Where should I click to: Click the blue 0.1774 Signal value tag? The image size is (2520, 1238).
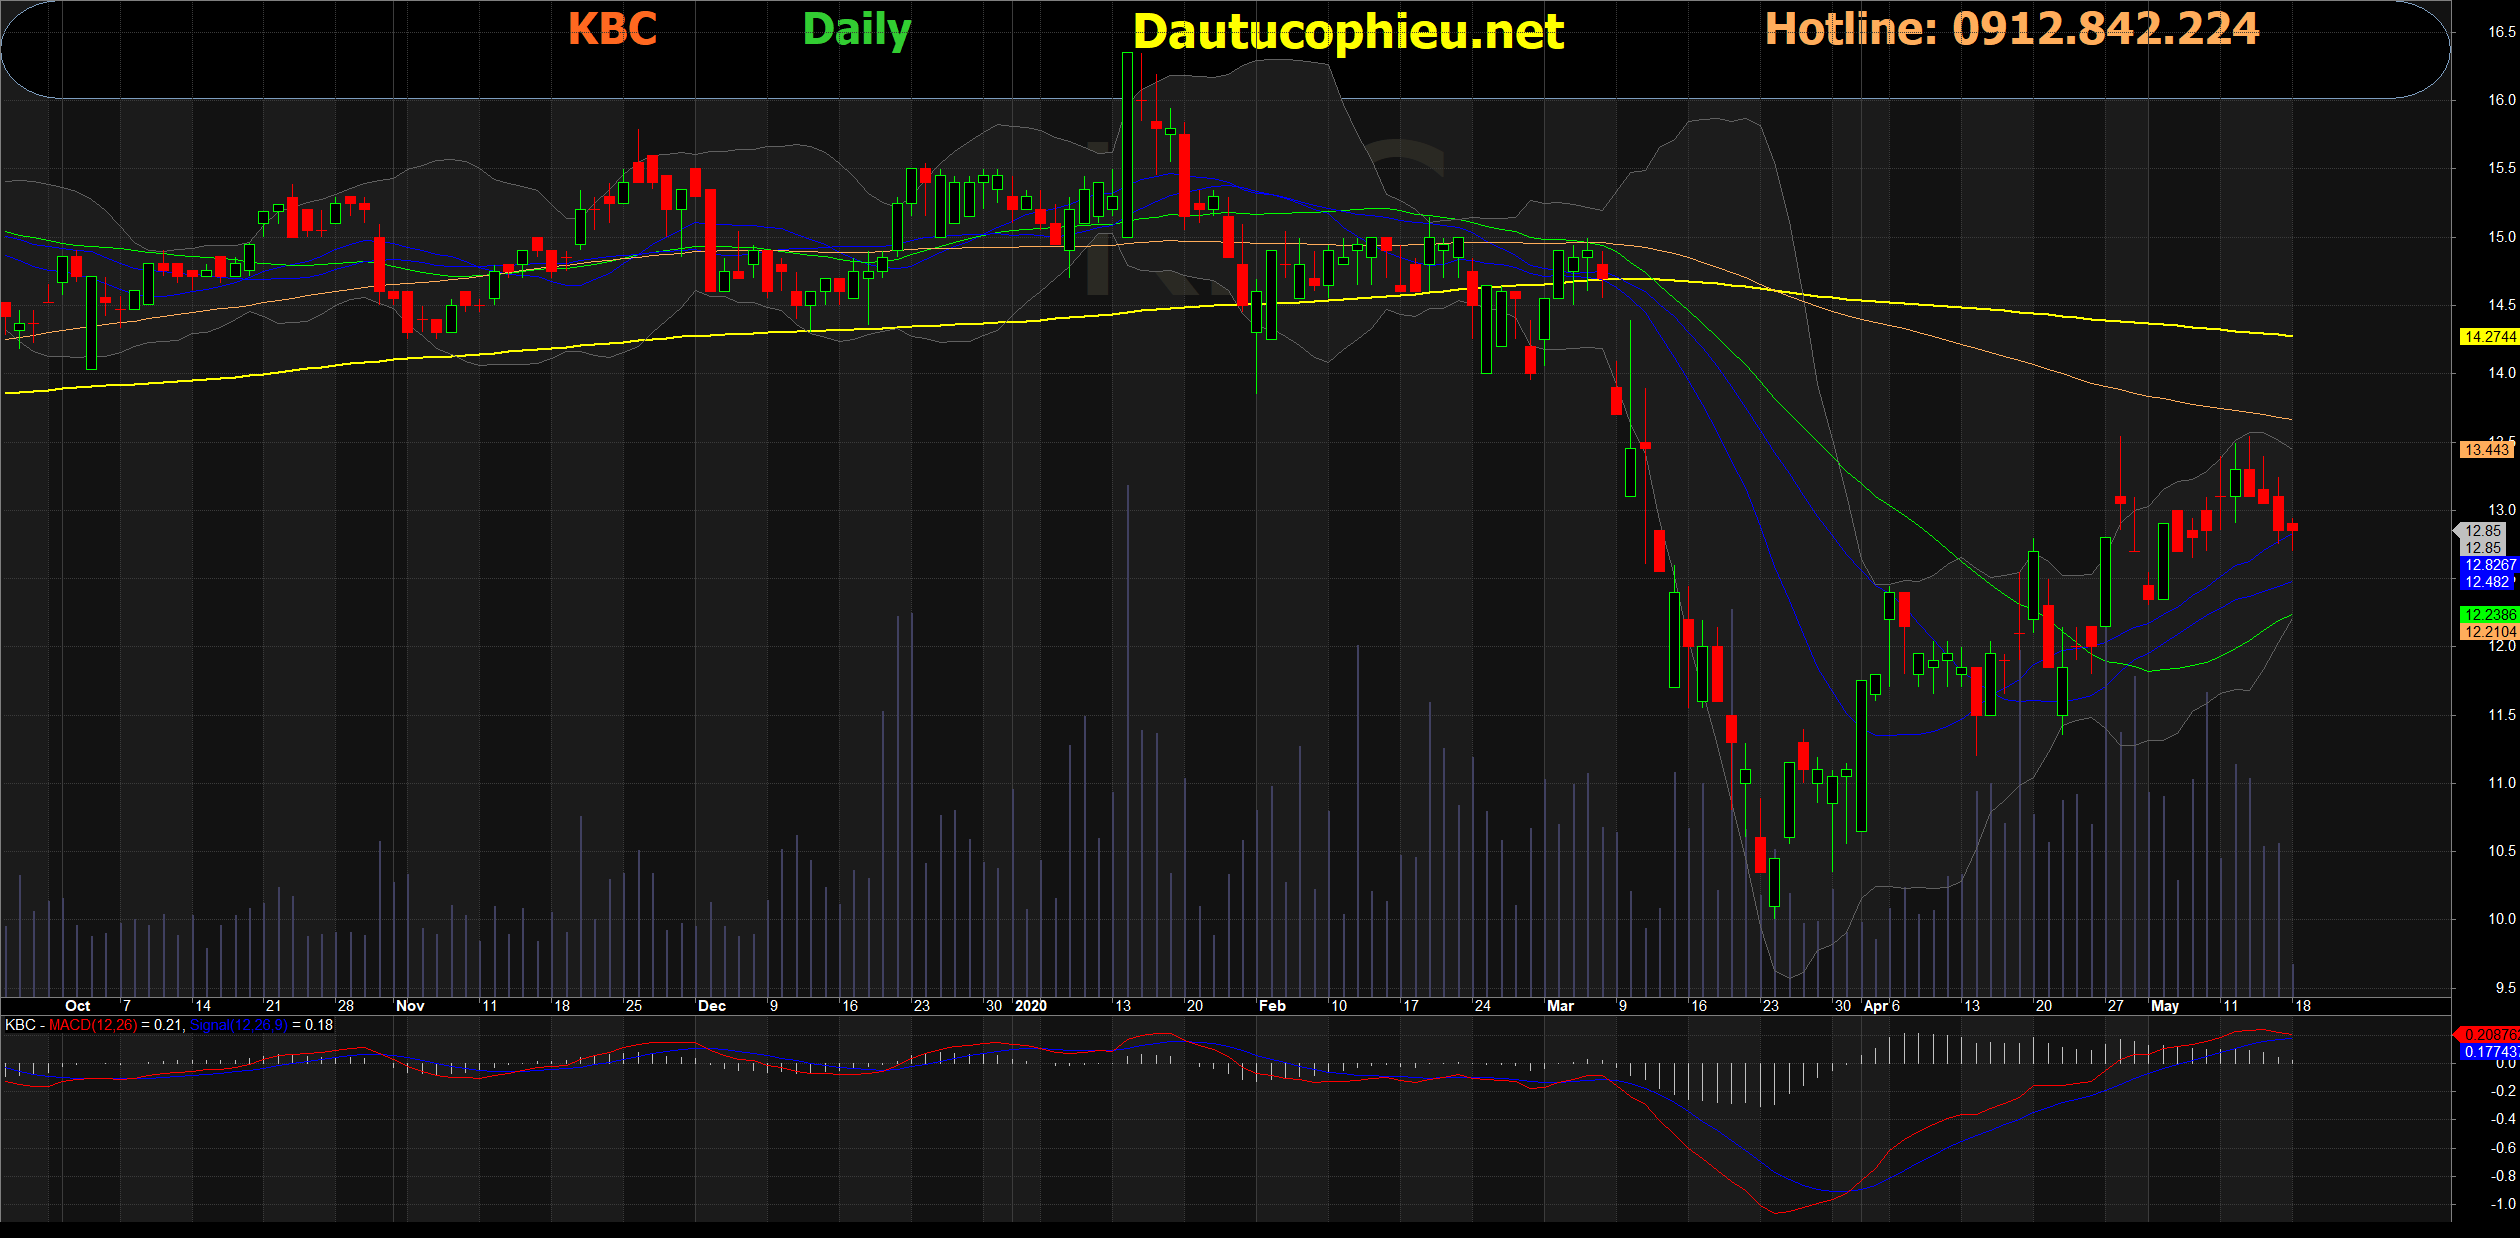(x=2489, y=1052)
